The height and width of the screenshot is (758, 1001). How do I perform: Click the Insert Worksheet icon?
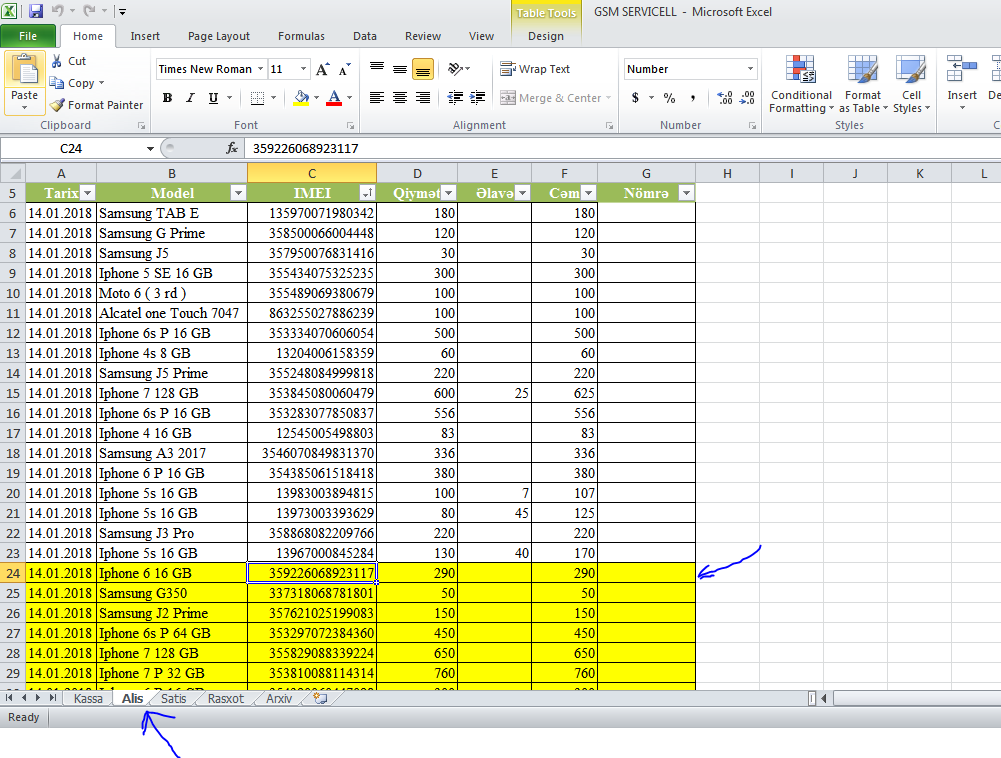point(320,699)
